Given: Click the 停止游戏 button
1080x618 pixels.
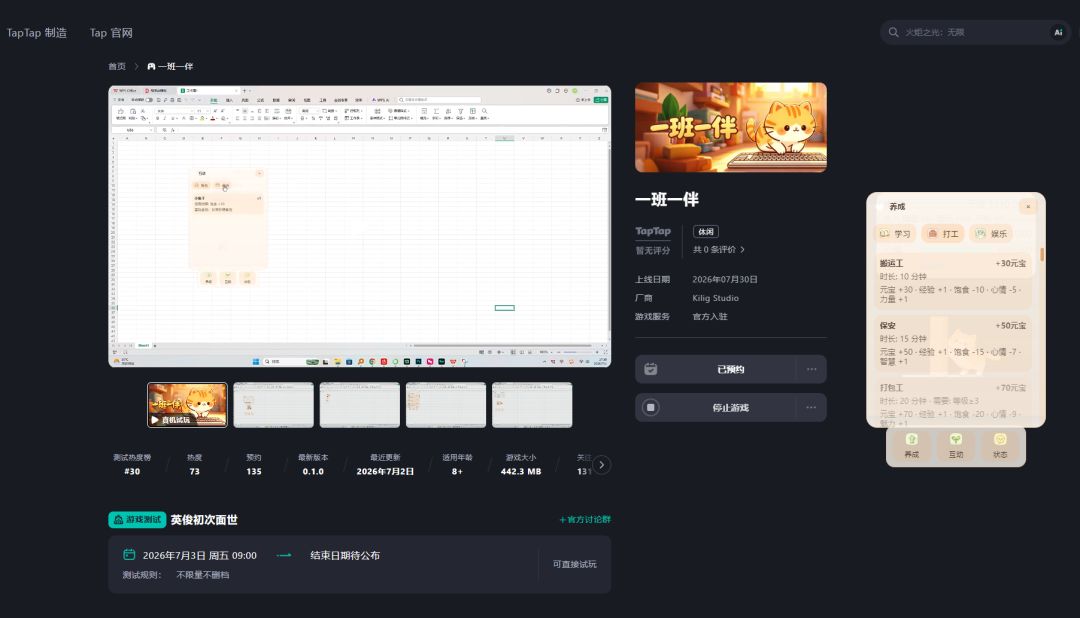Looking at the screenshot, I should 731,408.
